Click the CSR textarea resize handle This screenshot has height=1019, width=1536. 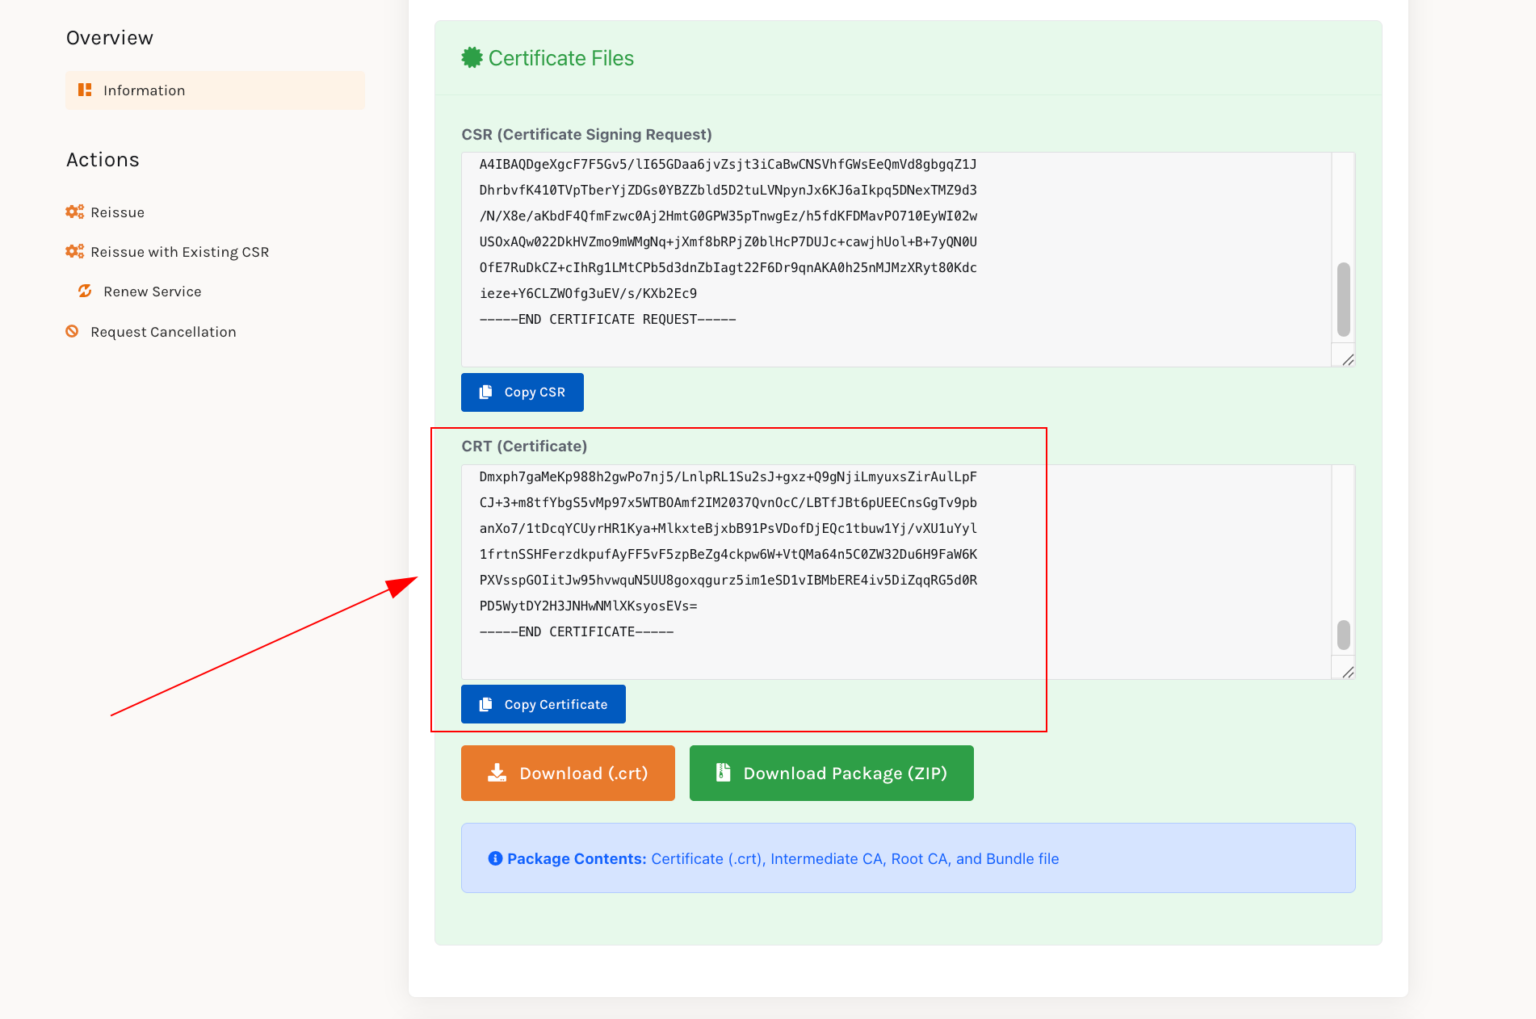click(1347, 359)
